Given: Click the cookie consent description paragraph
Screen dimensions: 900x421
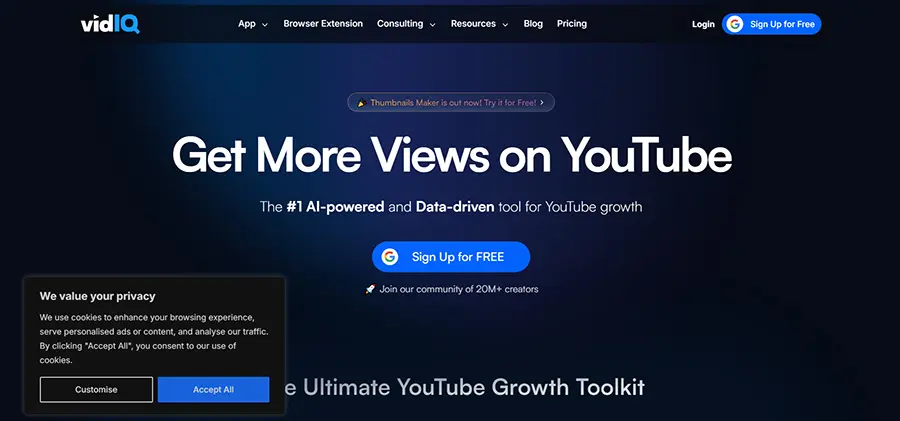Looking at the screenshot, I should pyautogui.click(x=154, y=339).
